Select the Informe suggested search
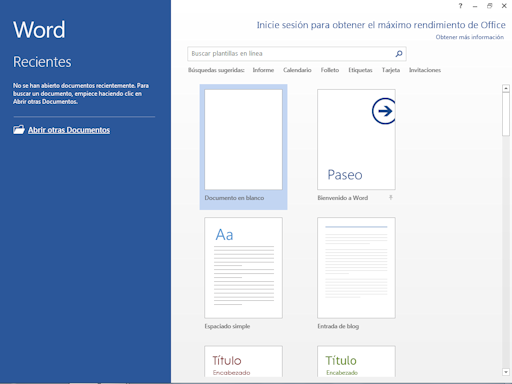 click(x=263, y=70)
